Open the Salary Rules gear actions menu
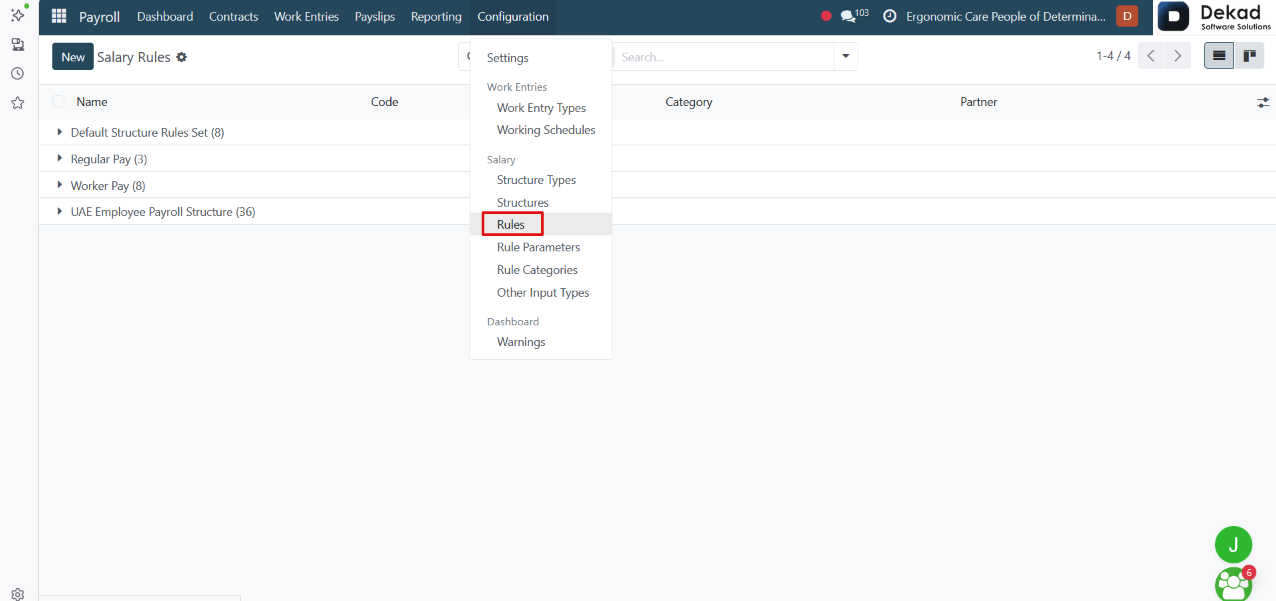This screenshot has width=1276, height=601. point(182,57)
